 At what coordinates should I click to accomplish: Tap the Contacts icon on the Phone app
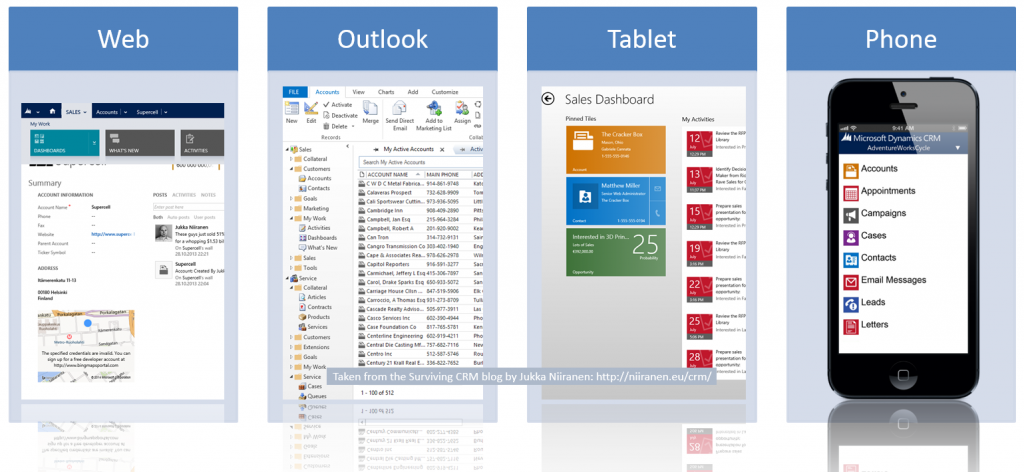click(850, 259)
